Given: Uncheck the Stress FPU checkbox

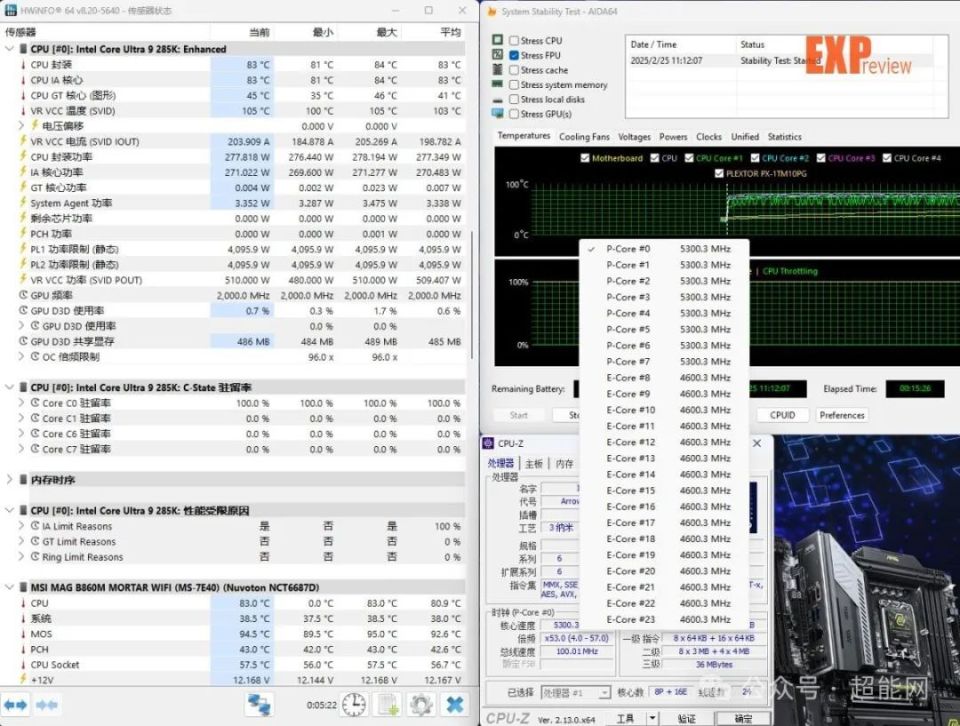Looking at the screenshot, I should coord(514,55).
